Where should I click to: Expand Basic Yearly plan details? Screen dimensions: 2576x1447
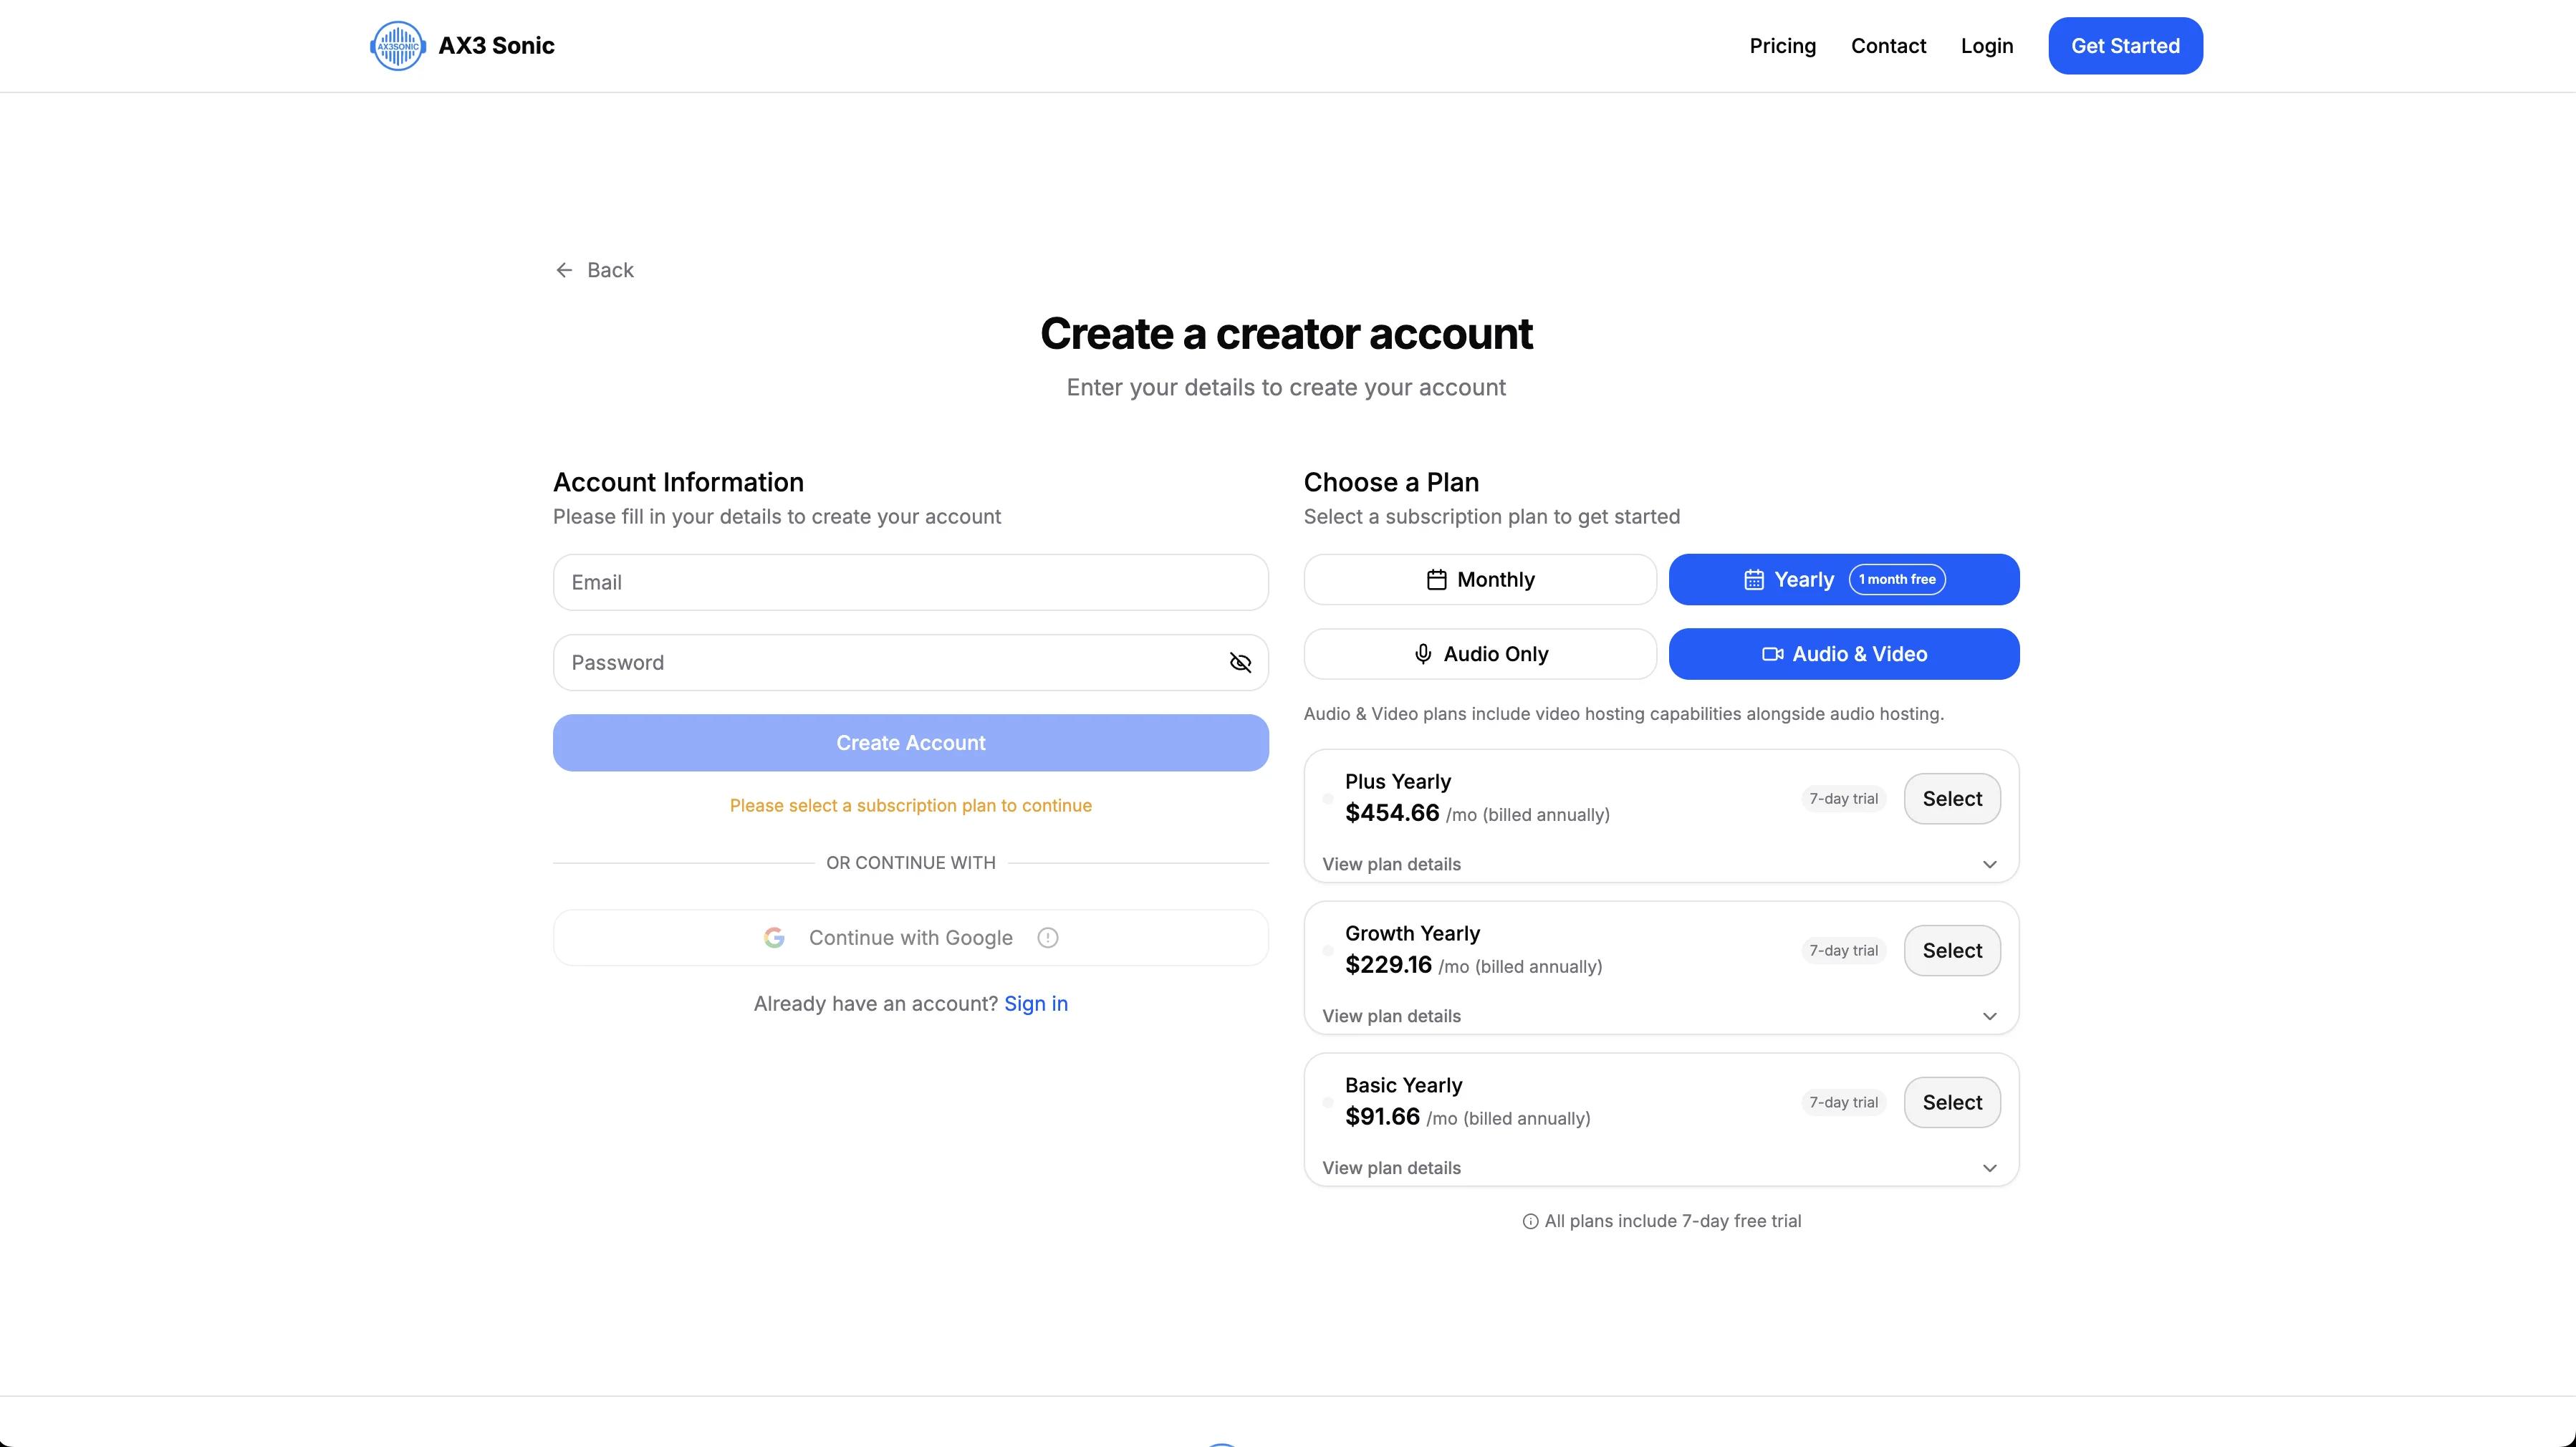(1660, 1168)
